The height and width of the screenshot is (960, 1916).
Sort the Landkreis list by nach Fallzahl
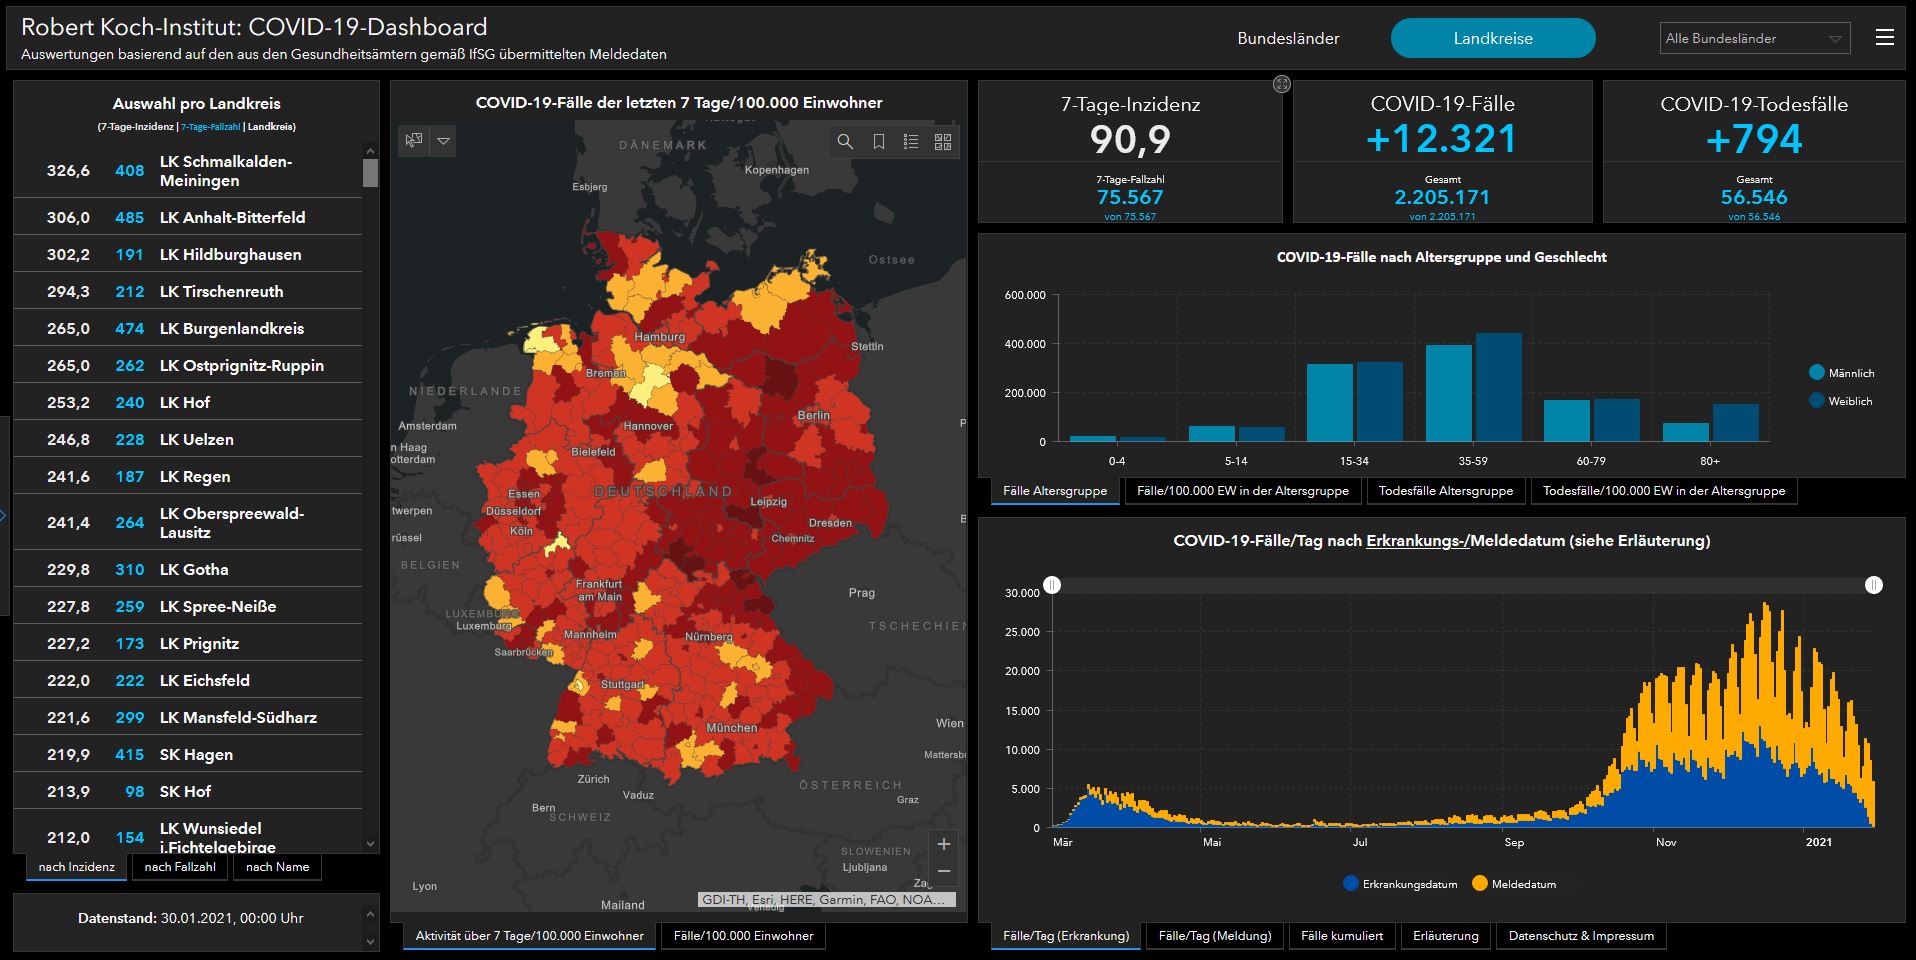[x=180, y=867]
